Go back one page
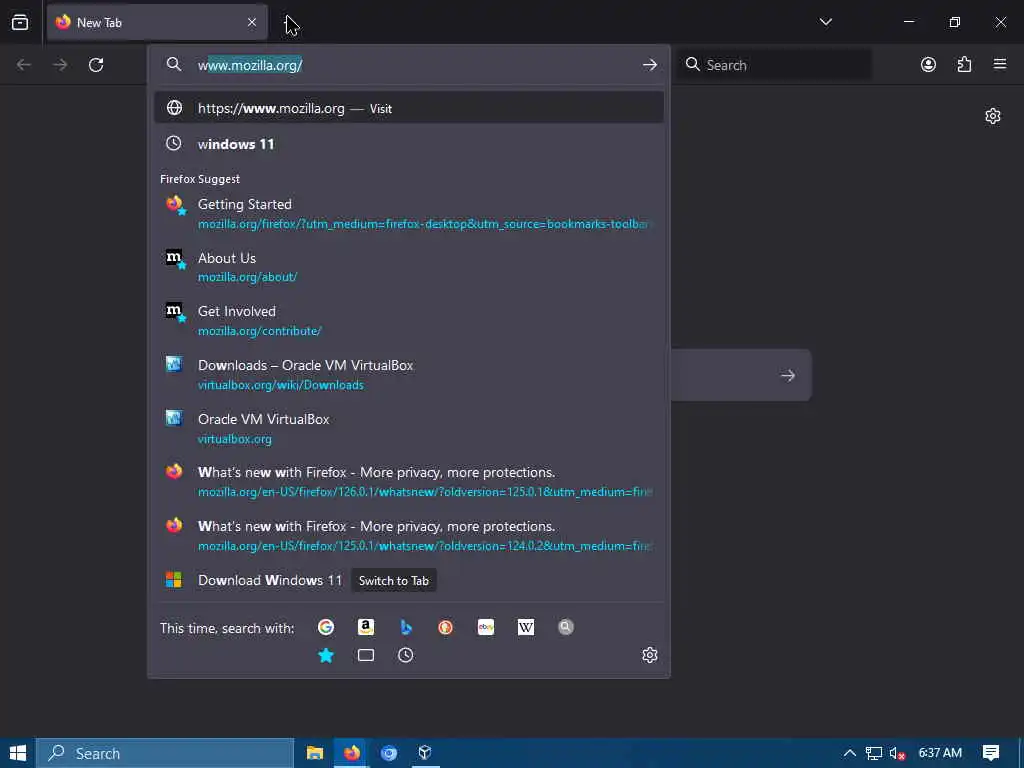This screenshot has height=768, width=1024. click(24, 65)
